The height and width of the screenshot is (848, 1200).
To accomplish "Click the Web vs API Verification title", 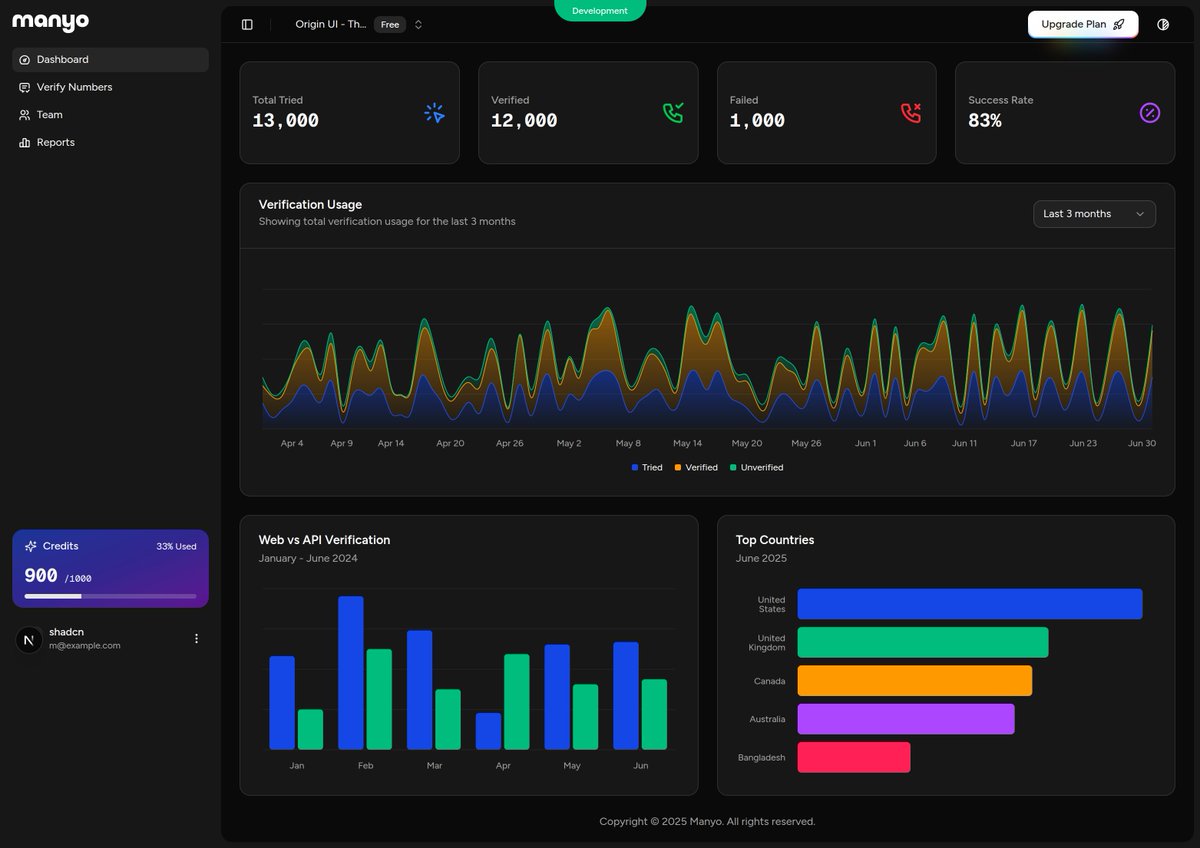I will (x=324, y=540).
